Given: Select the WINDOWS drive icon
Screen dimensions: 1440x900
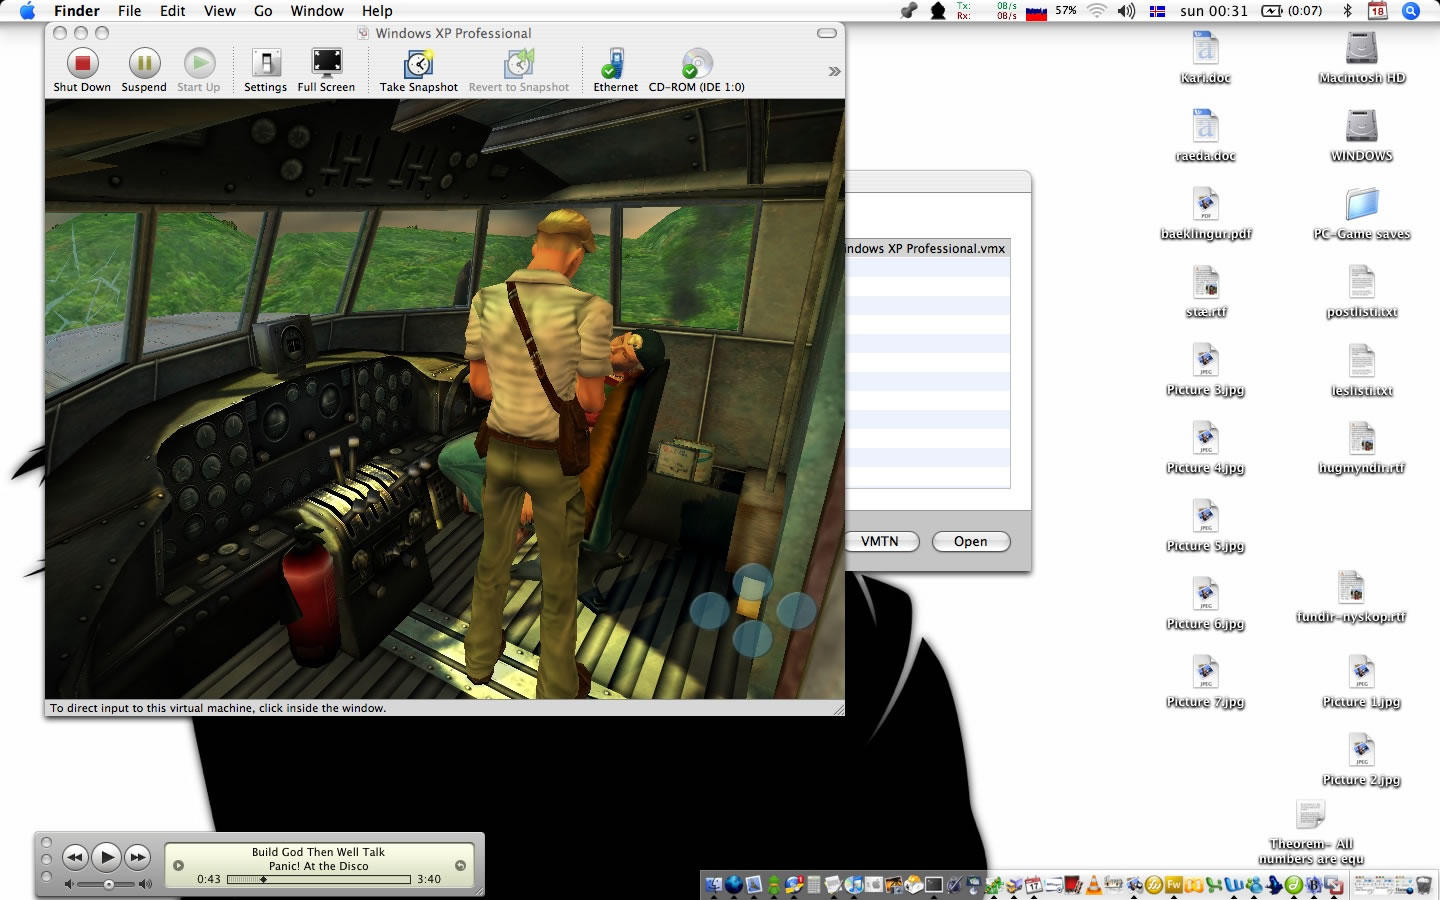Looking at the screenshot, I should click(x=1361, y=135).
